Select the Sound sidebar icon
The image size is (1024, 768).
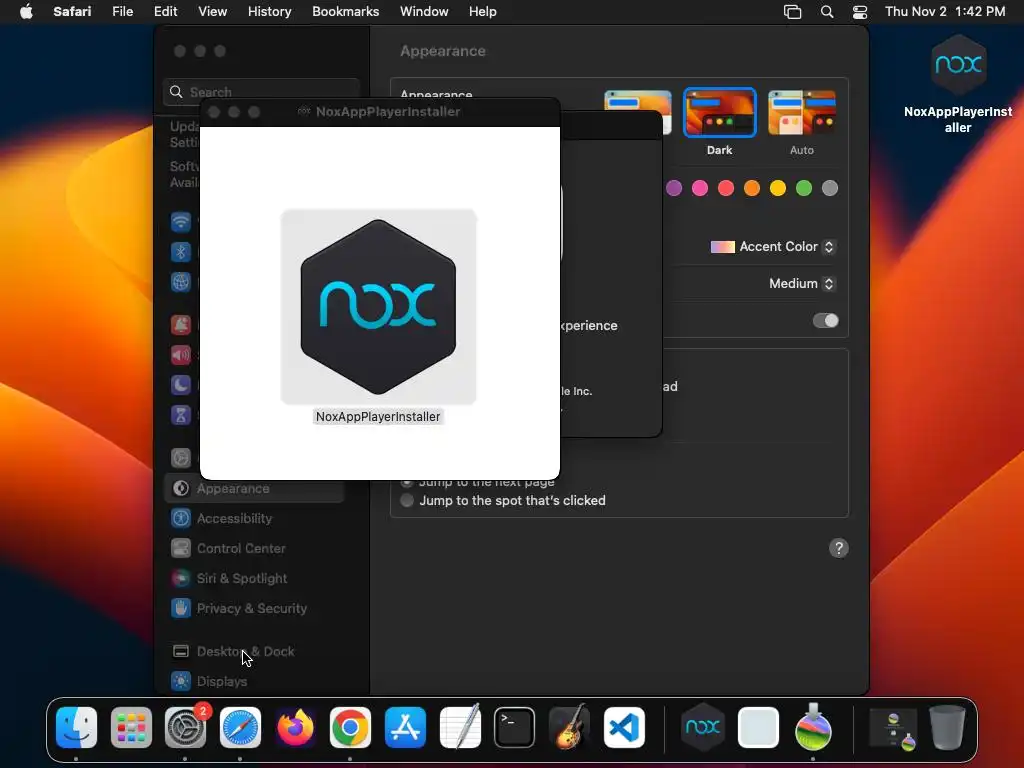coord(181,355)
